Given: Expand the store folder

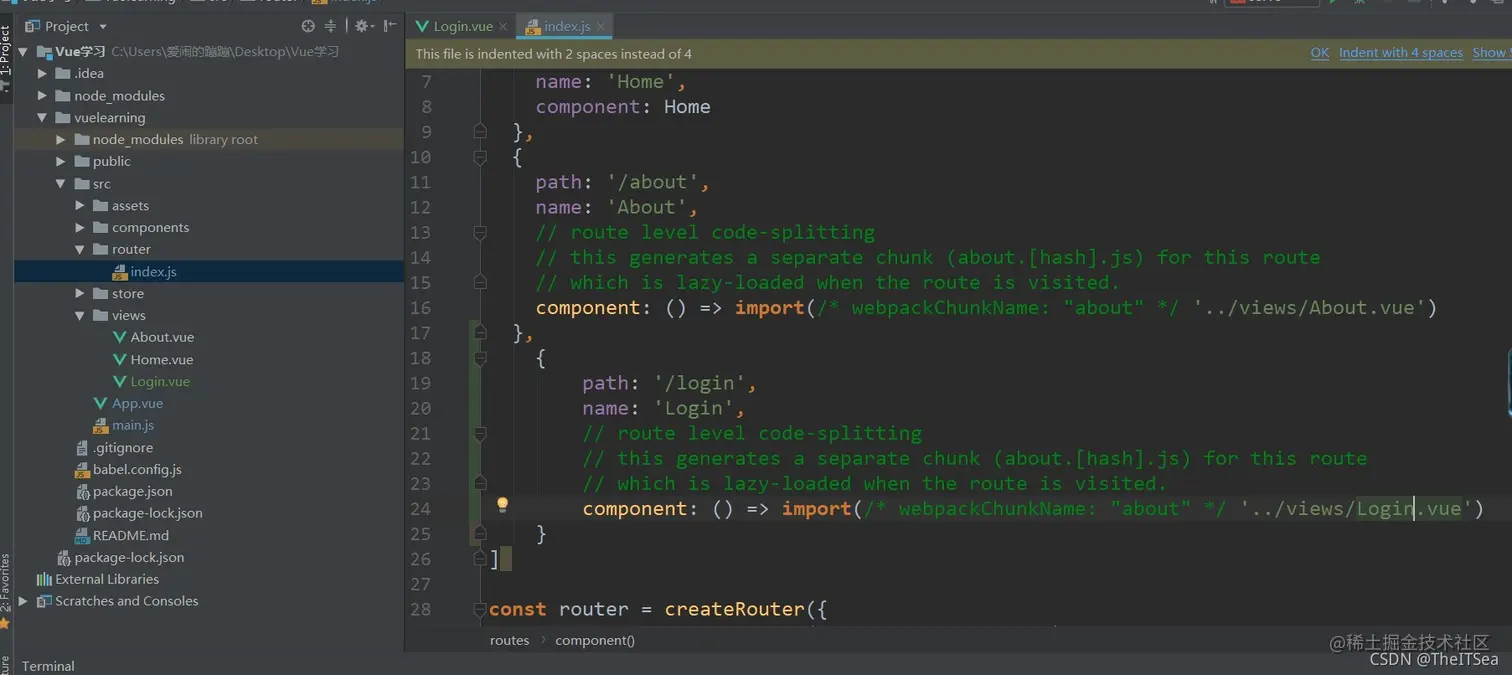Looking at the screenshot, I should coord(80,294).
